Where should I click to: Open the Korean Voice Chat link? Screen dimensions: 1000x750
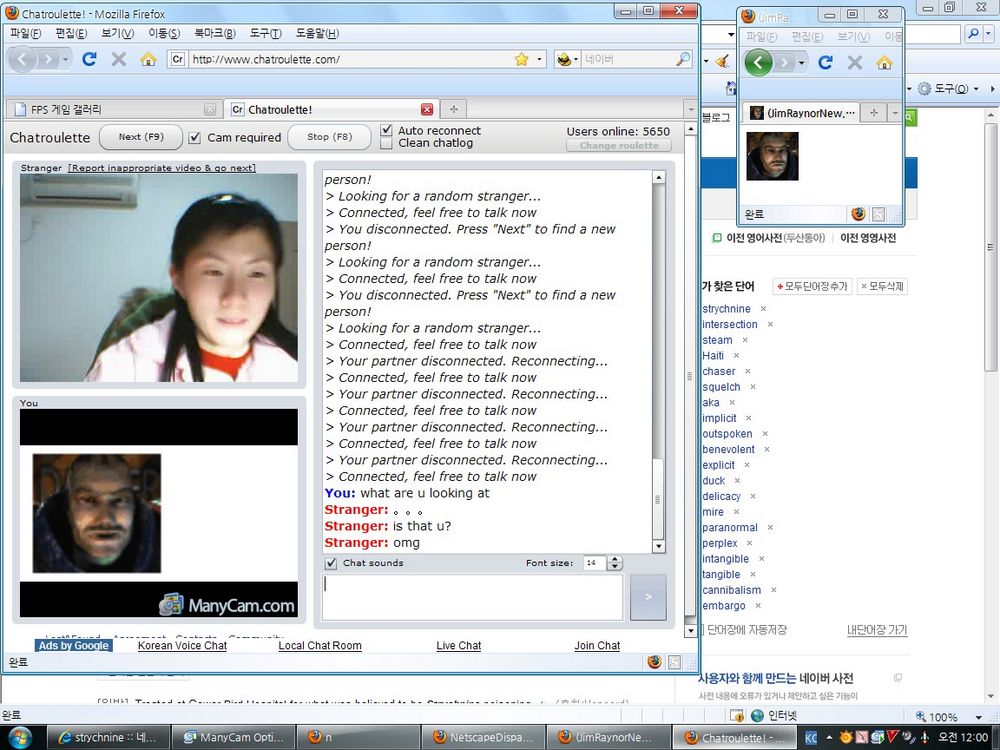point(182,646)
